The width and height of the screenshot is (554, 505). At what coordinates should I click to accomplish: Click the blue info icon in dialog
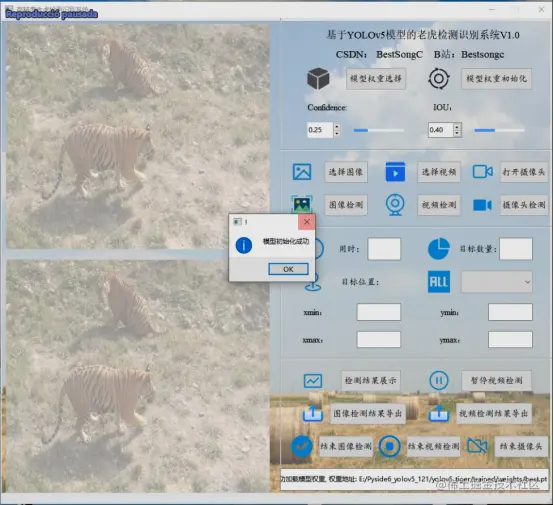click(244, 245)
